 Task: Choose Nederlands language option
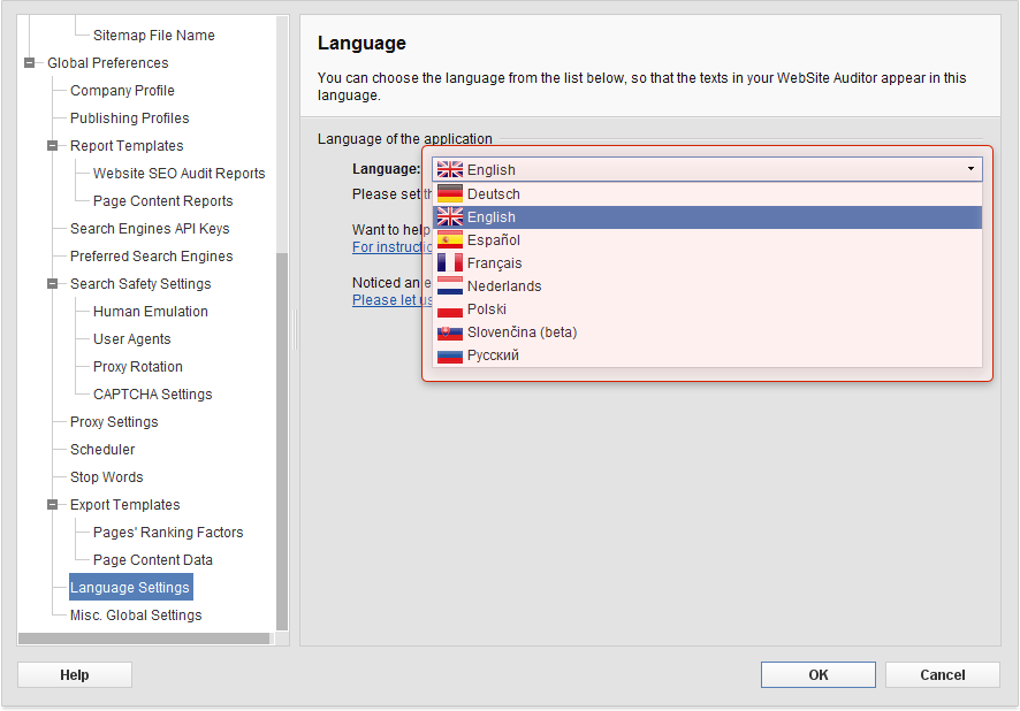[x=707, y=286]
